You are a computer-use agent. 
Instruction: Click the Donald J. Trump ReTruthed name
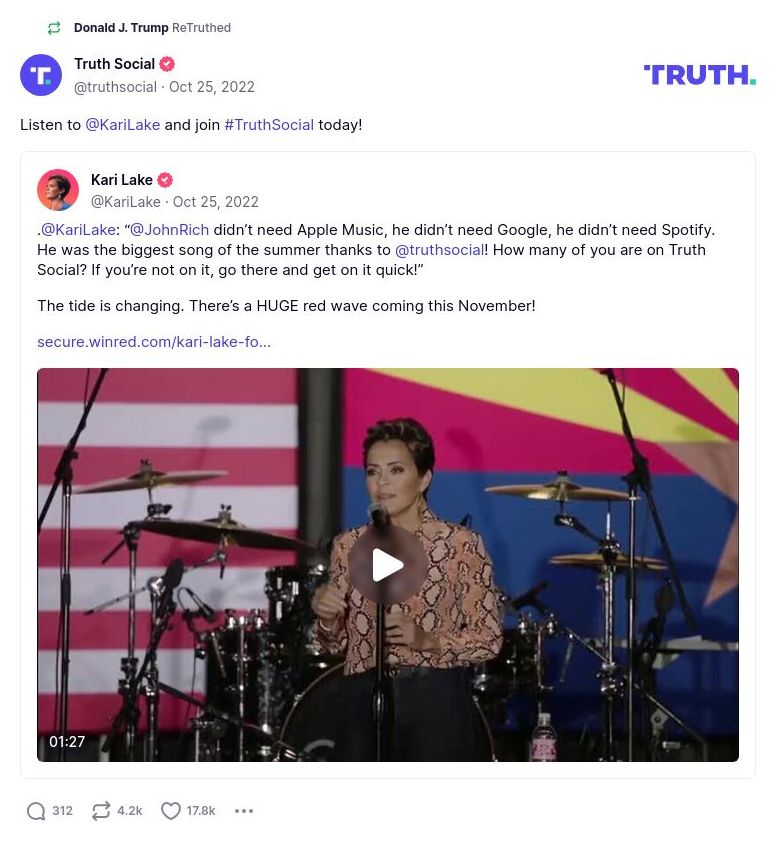pos(121,28)
